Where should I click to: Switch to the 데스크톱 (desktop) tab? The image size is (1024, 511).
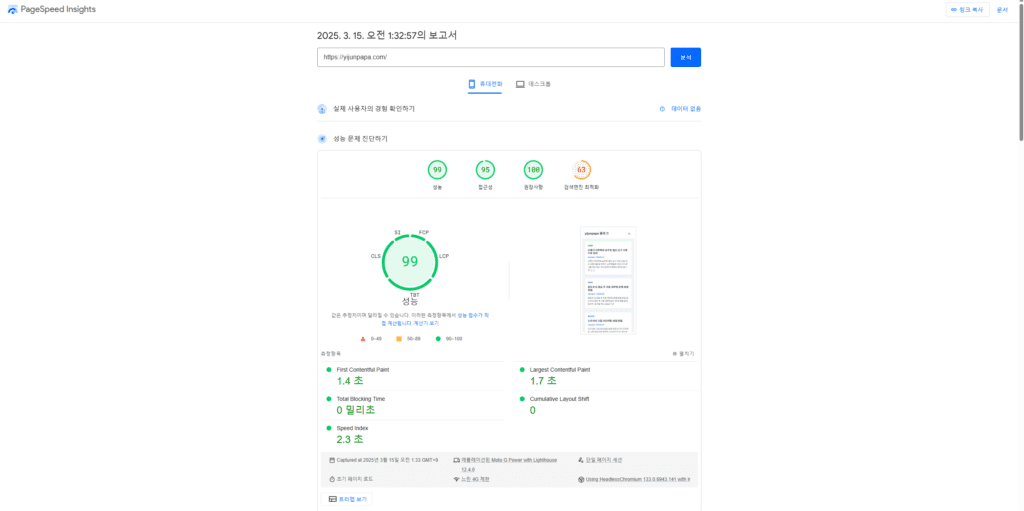click(x=533, y=84)
